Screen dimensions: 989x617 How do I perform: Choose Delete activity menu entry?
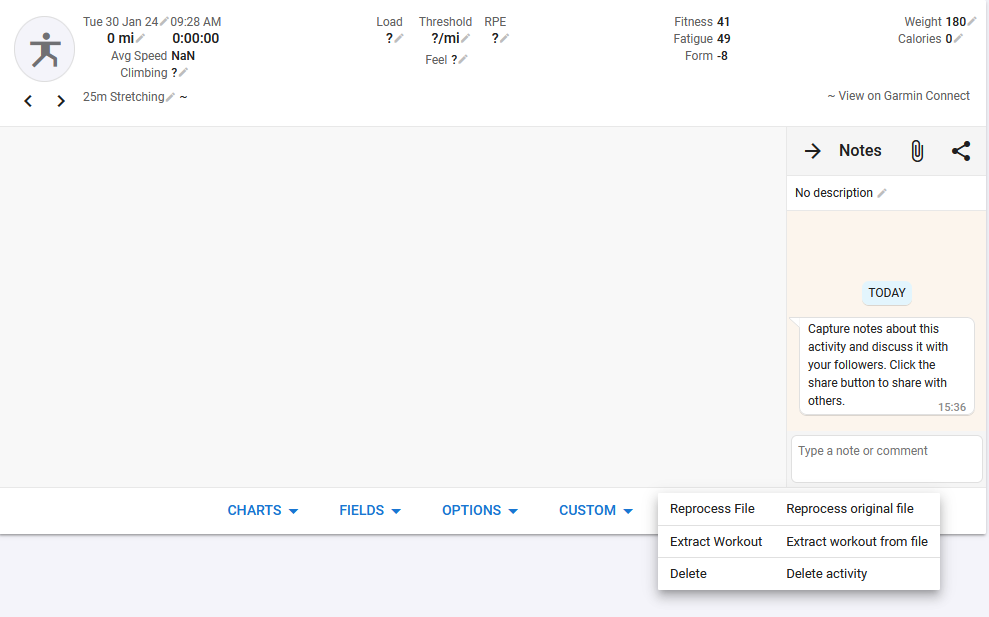(799, 574)
